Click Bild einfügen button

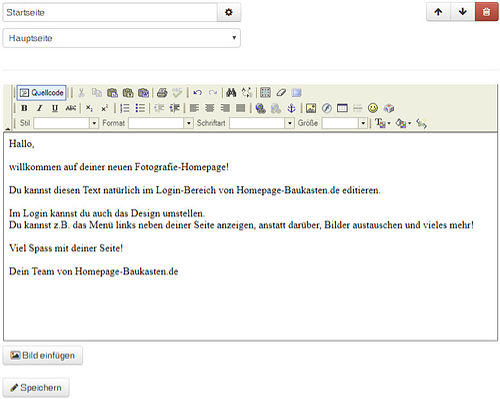click(x=43, y=356)
